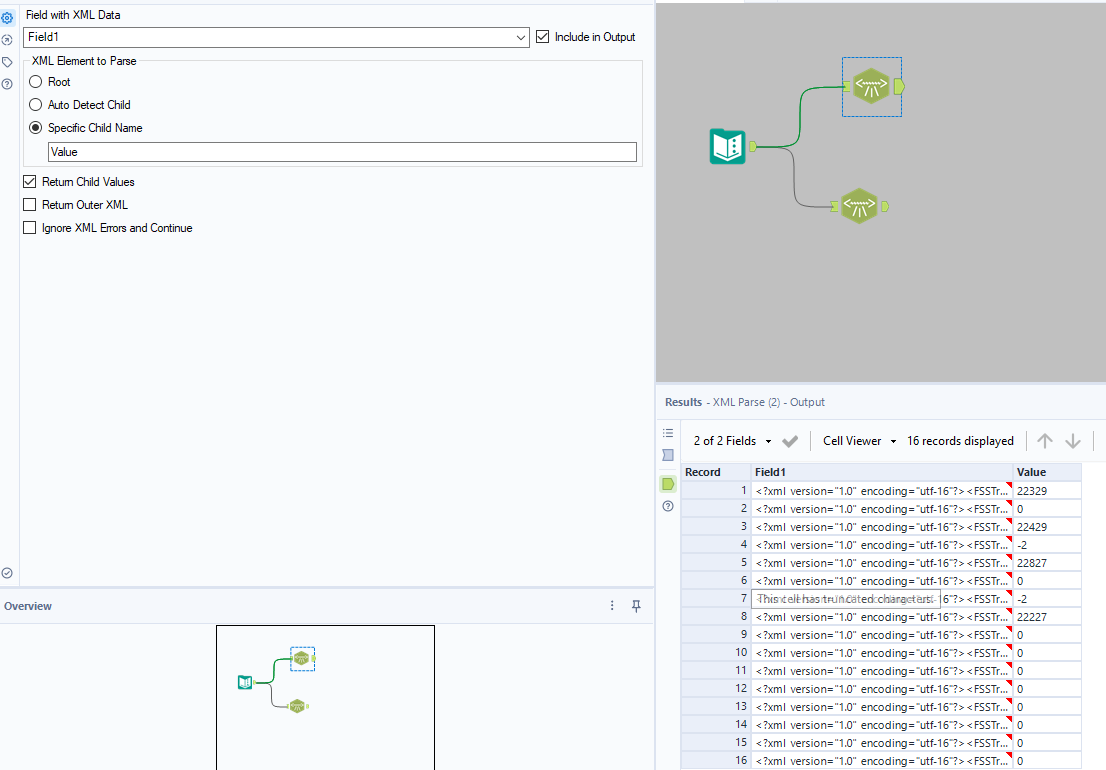Open the Field1 XML data dropdown
Image resolution: width=1106 pixels, height=770 pixels.
tap(276, 37)
